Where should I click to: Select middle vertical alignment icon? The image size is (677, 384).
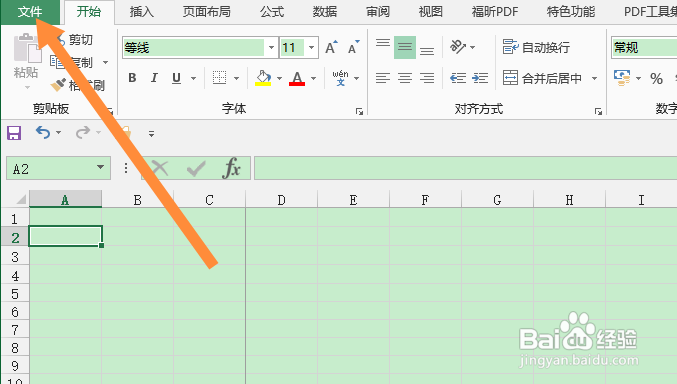click(x=405, y=47)
